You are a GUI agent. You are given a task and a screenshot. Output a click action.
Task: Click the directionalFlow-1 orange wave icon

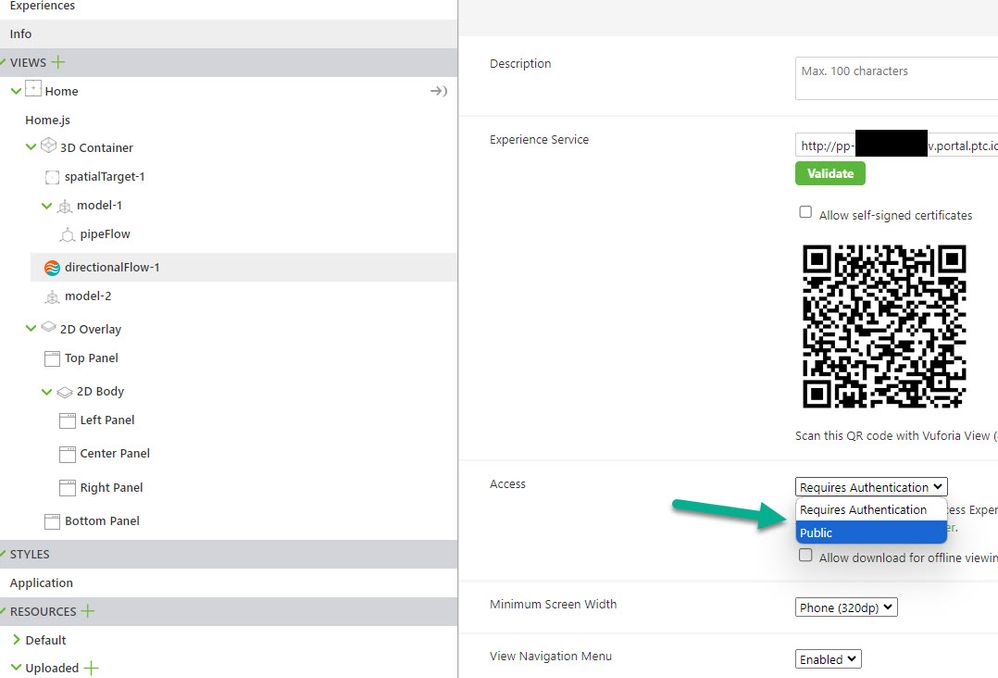(52, 267)
